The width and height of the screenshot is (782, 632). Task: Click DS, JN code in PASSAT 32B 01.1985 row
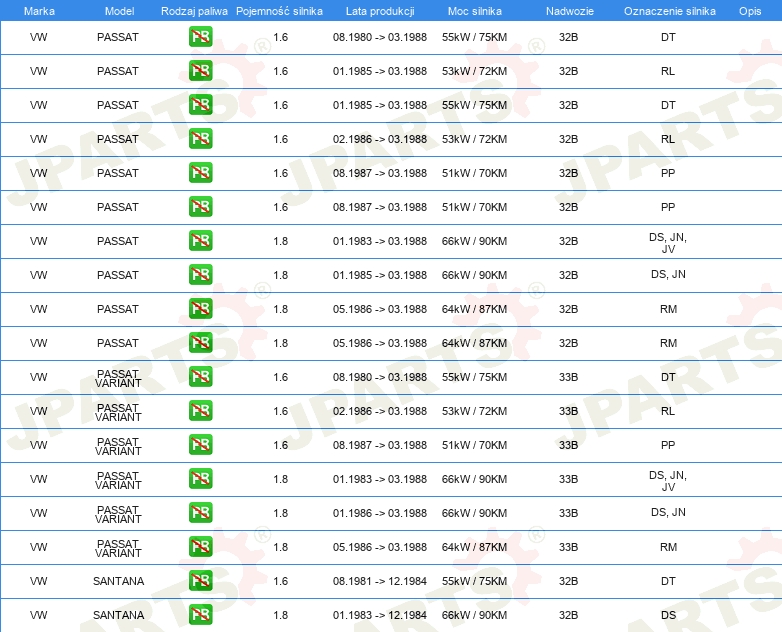click(668, 274)
